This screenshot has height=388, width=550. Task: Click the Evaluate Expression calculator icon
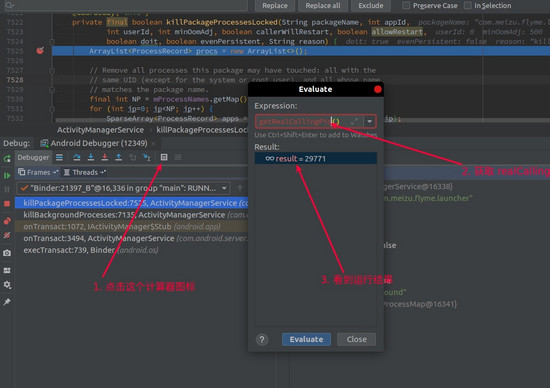click(x=164, y=157)
